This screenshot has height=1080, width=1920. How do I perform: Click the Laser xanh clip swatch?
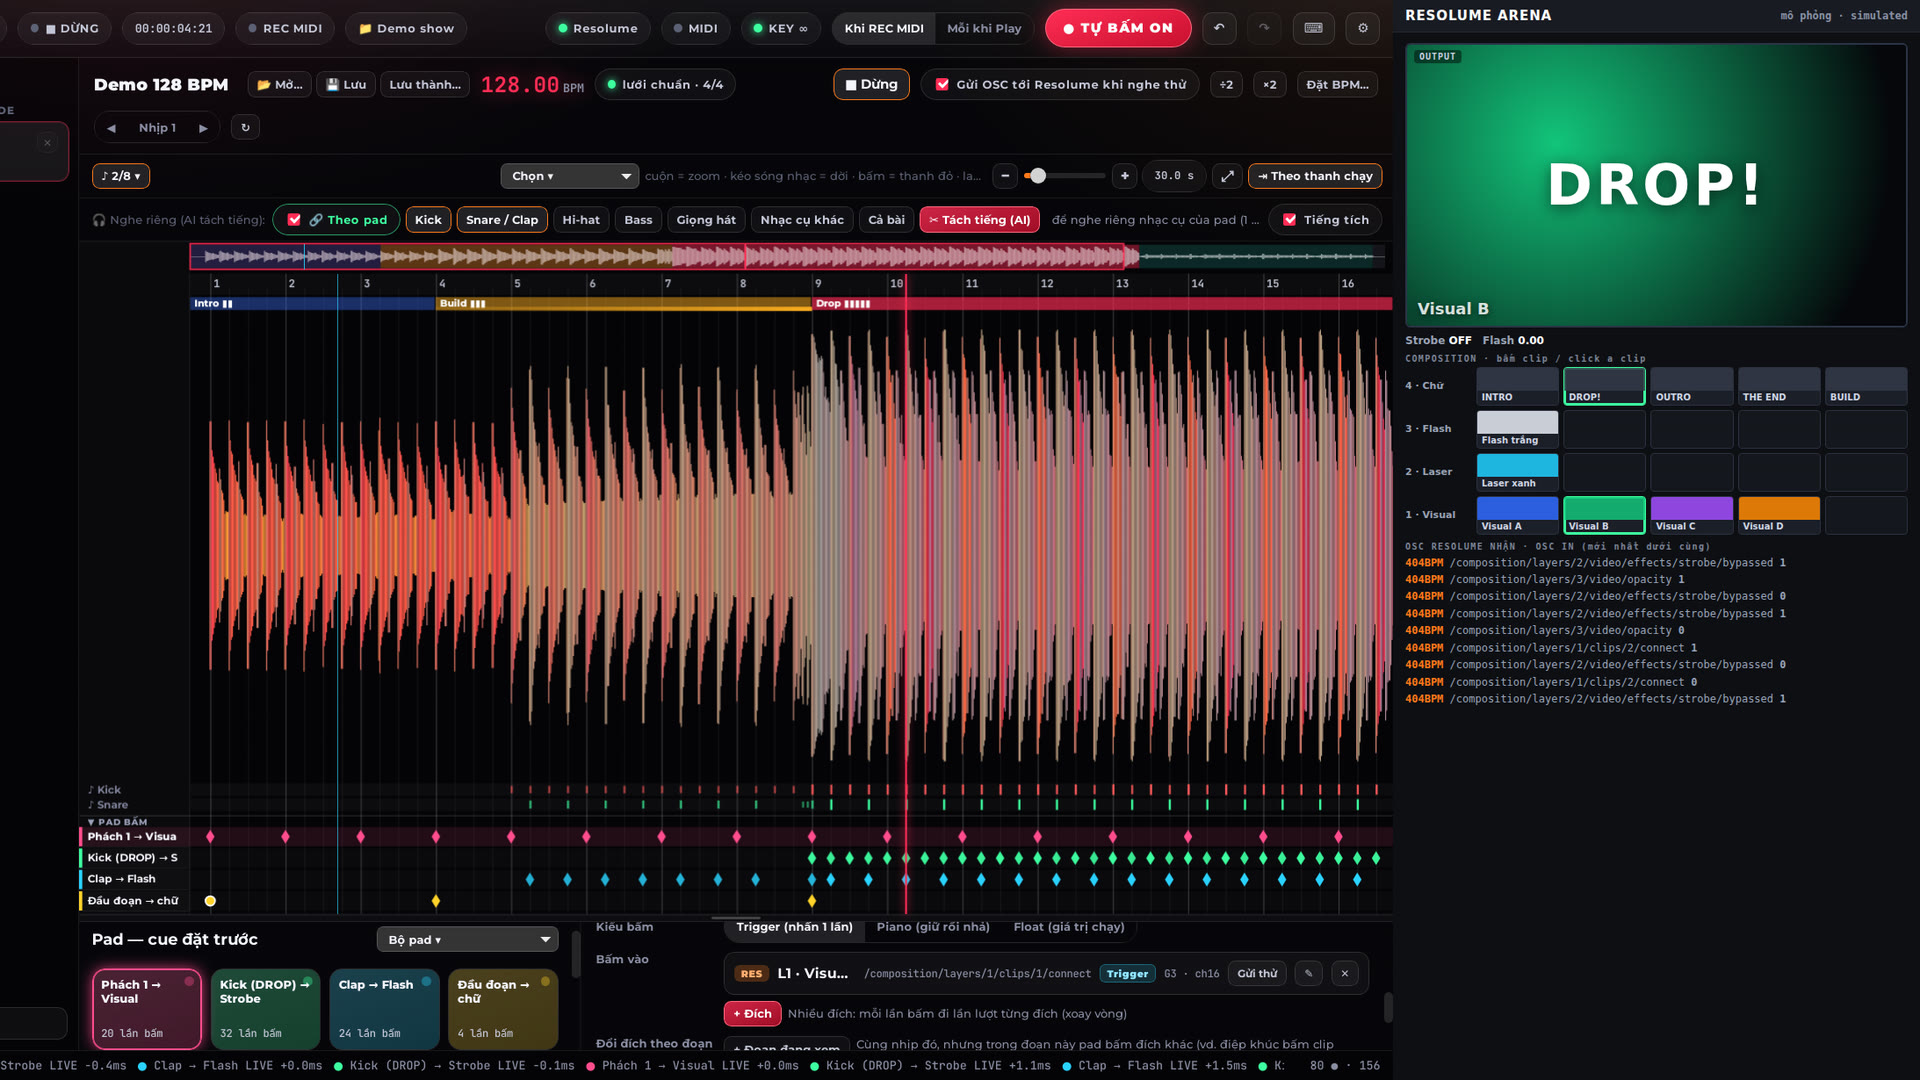[x=1517, y=472]
